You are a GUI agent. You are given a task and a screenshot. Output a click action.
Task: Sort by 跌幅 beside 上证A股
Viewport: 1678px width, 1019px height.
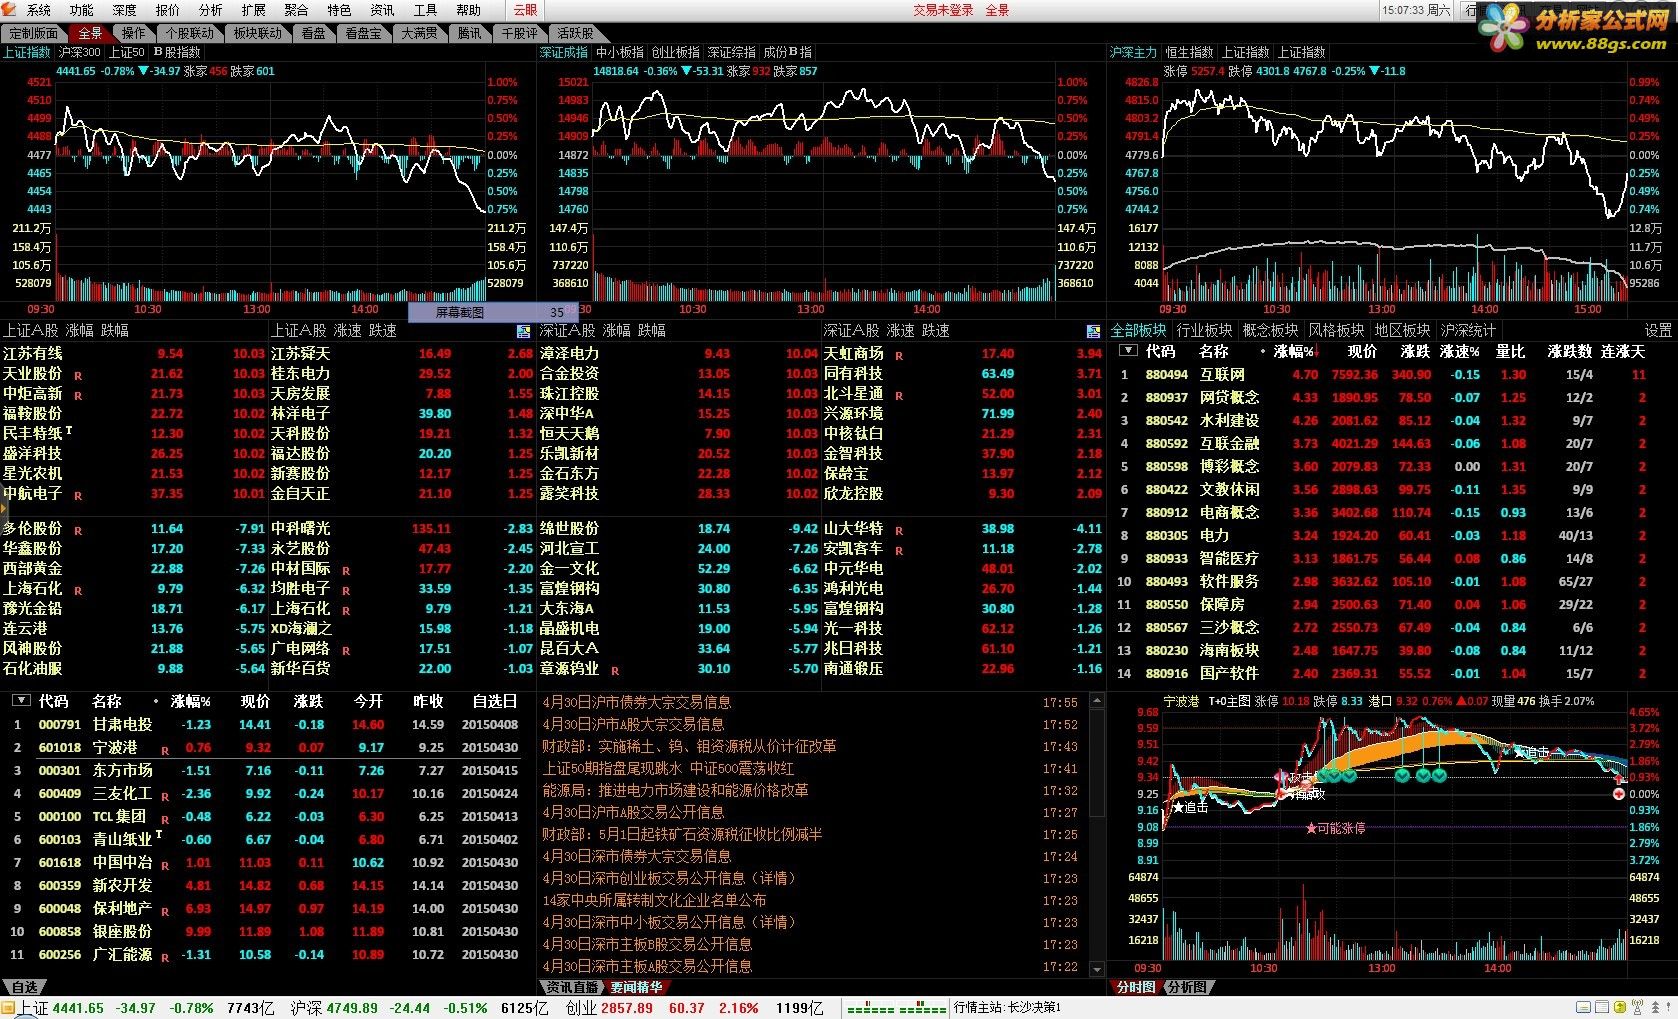pyautogui.click(x=115, y=330)
